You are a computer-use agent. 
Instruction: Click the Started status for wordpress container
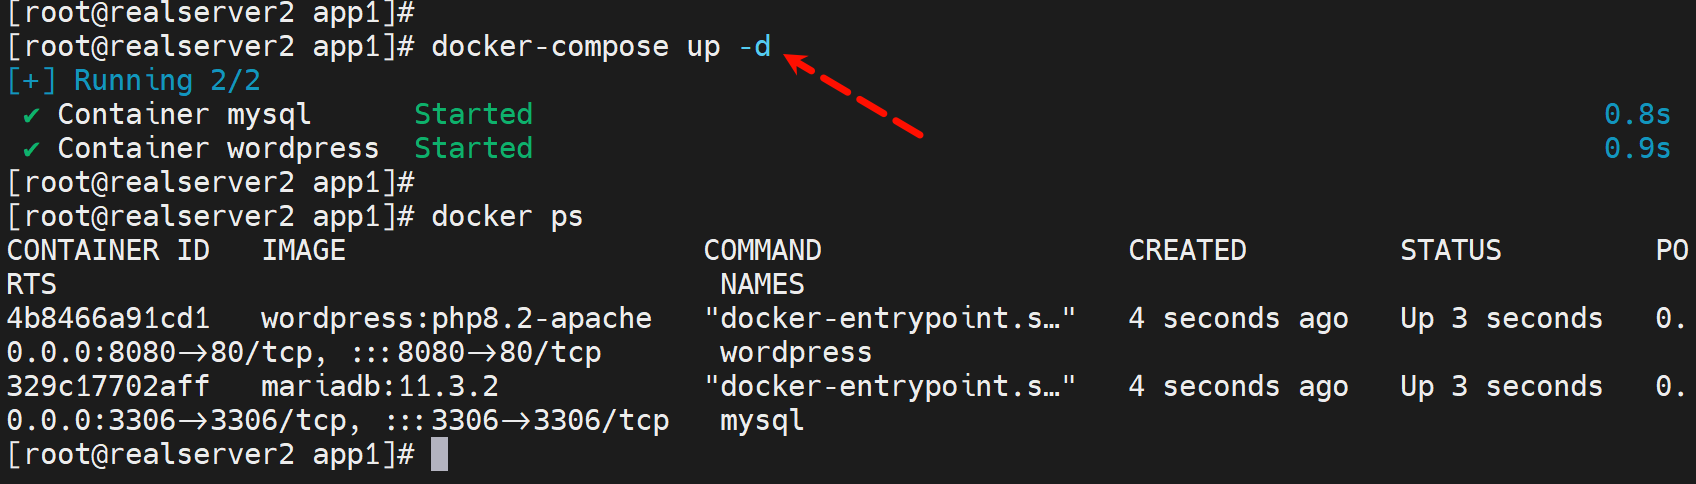pos(473,149)
